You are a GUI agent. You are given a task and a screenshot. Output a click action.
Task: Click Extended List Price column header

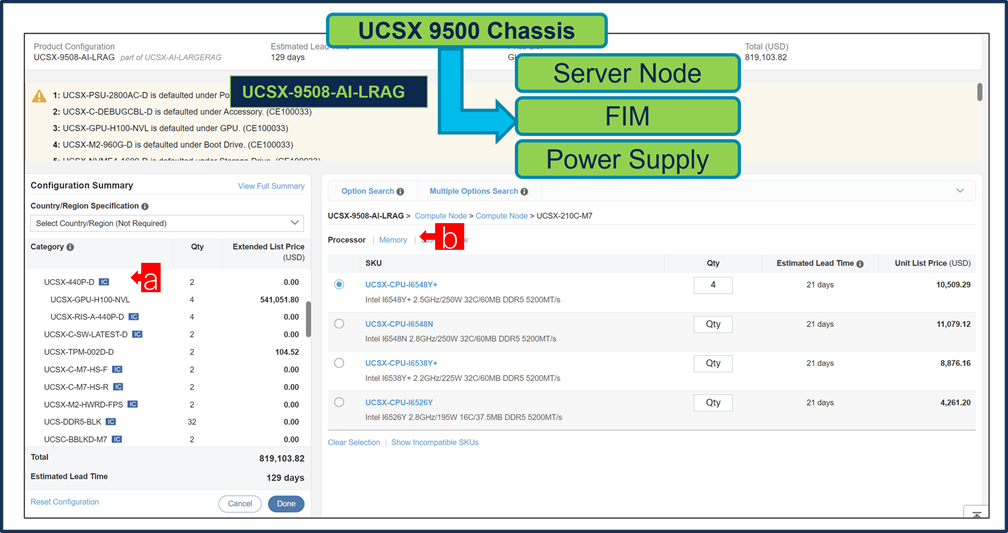tap(266, 251)
